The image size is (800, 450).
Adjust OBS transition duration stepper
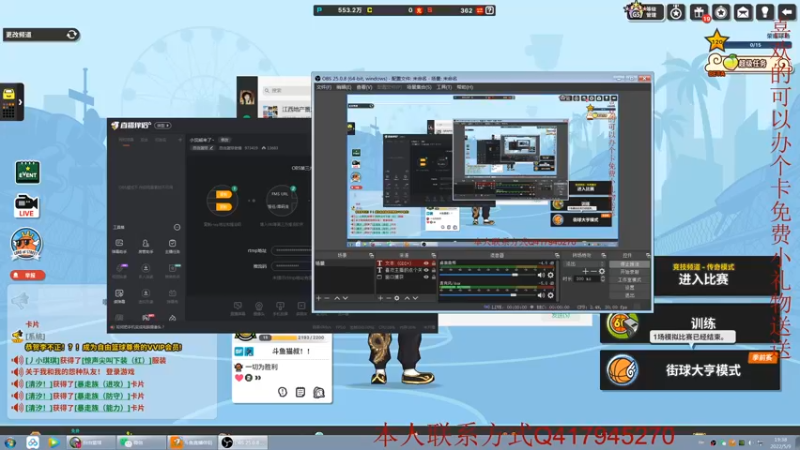(603, 279)
